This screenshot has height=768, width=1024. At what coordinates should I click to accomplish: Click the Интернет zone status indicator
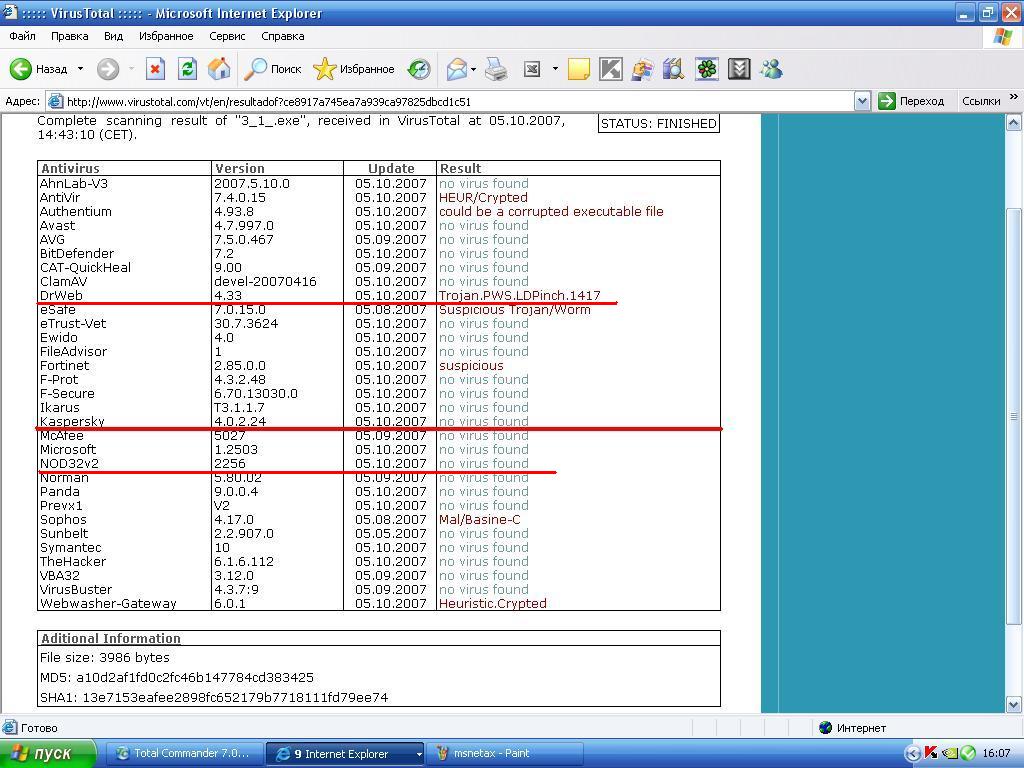pyautogui.click(x=852, y=728)
